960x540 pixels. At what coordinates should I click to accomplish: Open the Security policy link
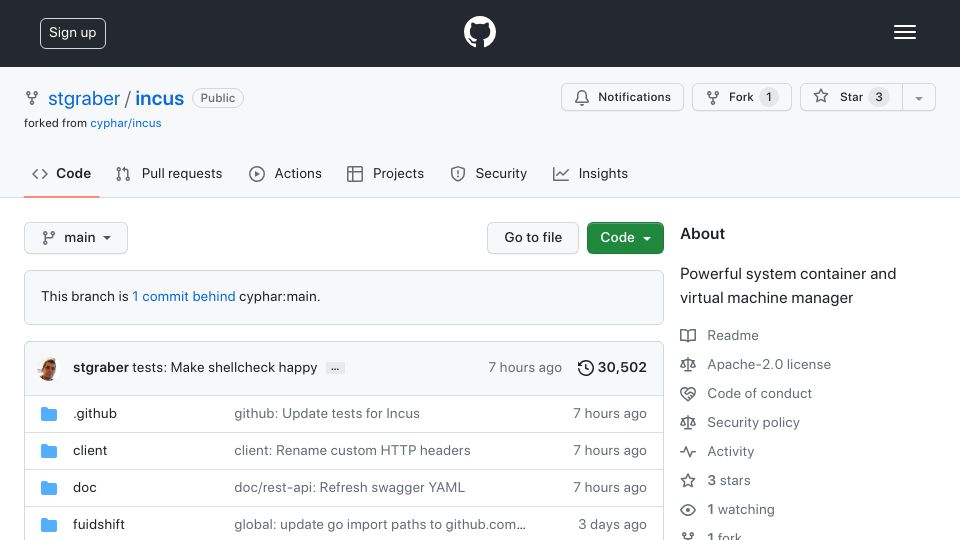click(753, 422)
